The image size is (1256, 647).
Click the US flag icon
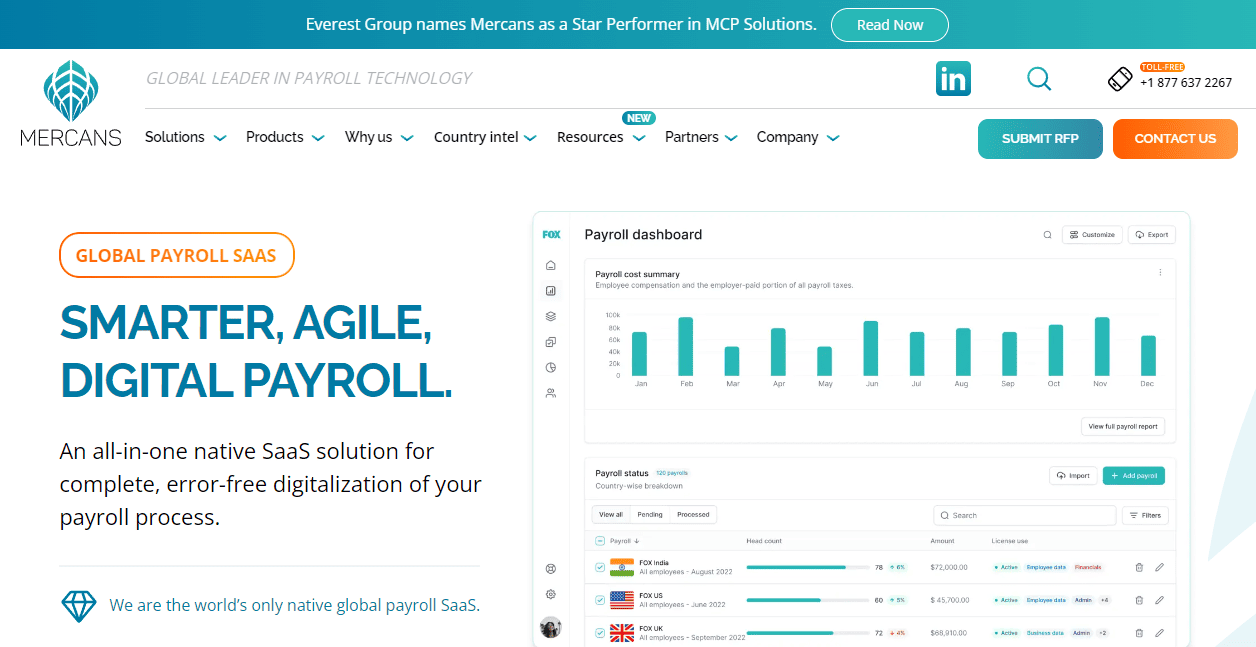pyautogui.click(x=622, y=600)
